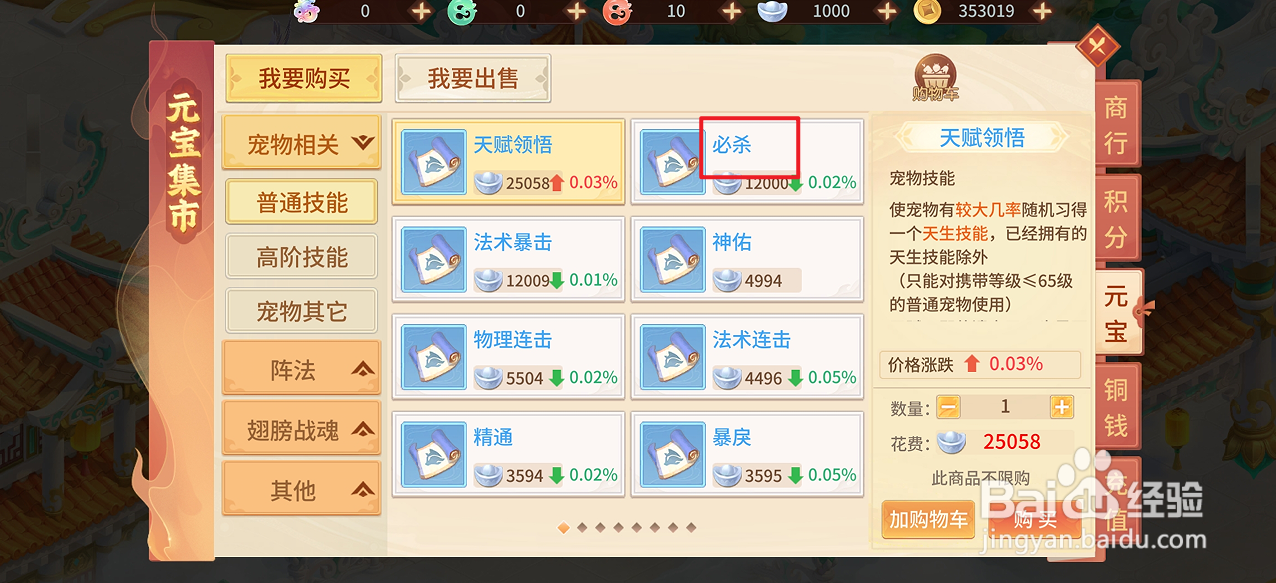Decrease quantity with minus stepper

(949, 407)
